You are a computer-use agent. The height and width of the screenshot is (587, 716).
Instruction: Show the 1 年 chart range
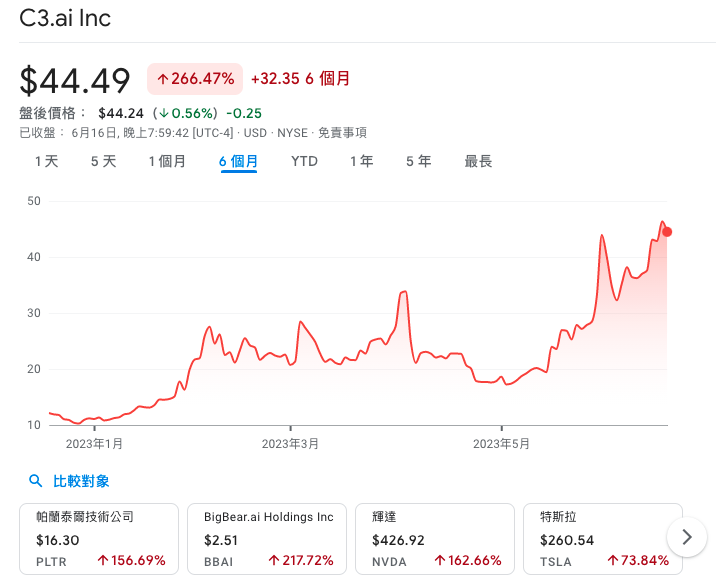coord(361,161)
